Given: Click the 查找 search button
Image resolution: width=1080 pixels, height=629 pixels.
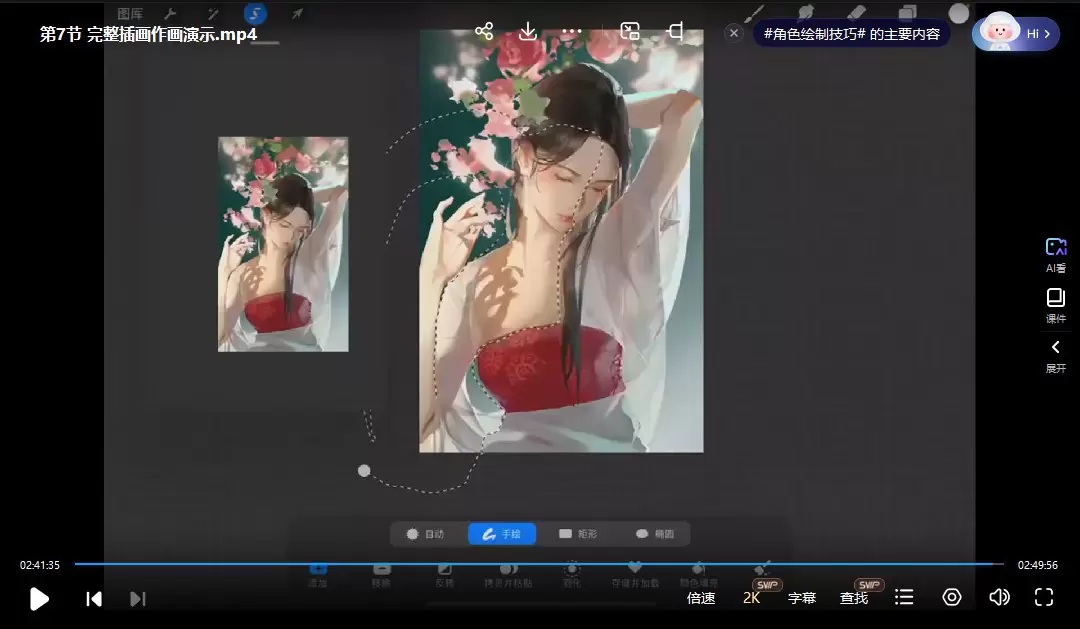Looking at the screenshot, I should point(854,598).
